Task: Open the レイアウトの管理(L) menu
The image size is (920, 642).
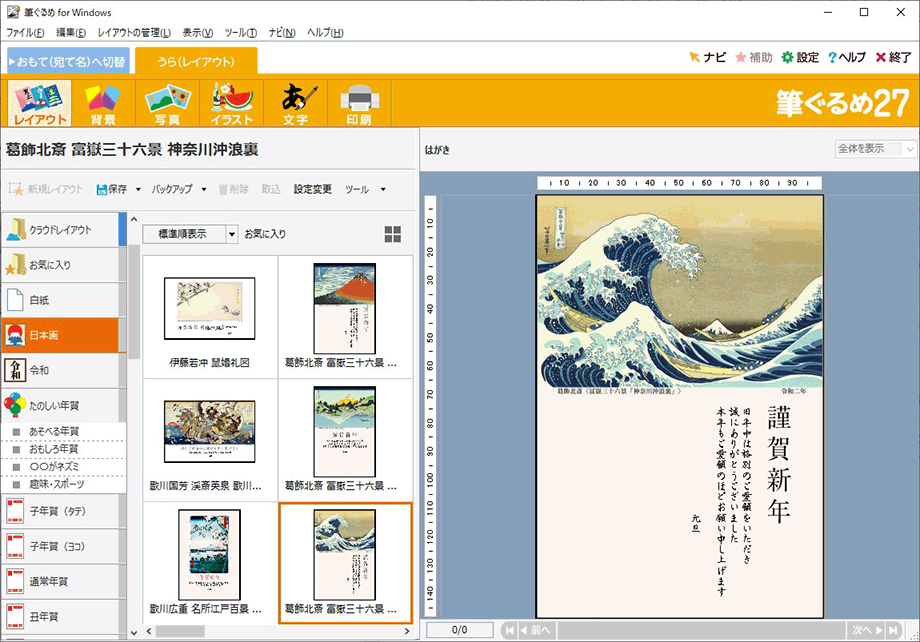Action: point(134,33)
